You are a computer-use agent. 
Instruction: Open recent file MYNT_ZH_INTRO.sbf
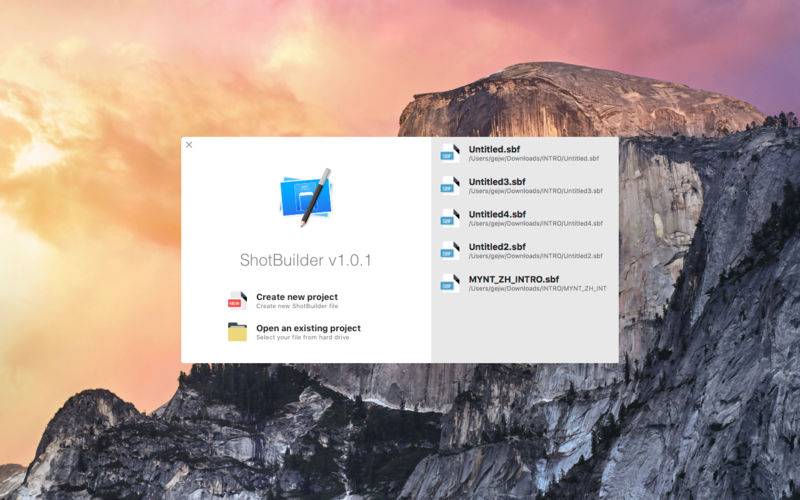click(525, 283)
